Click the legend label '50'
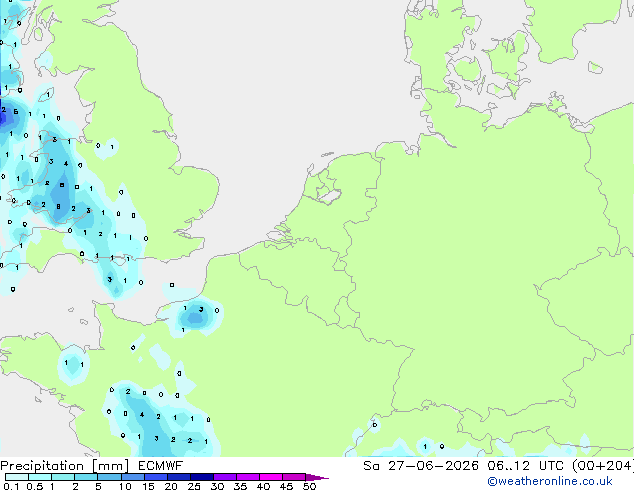 click(x=309, y=486)
